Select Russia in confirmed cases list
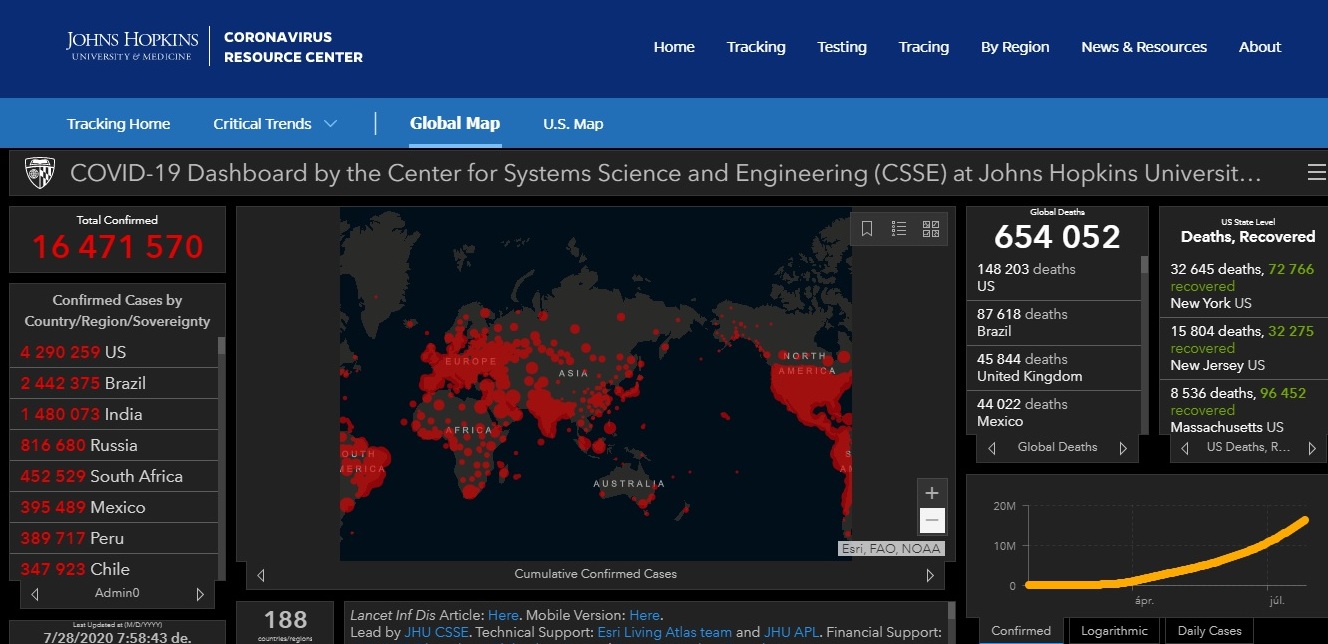This screenshot has width=1328, height=644. 114,445
